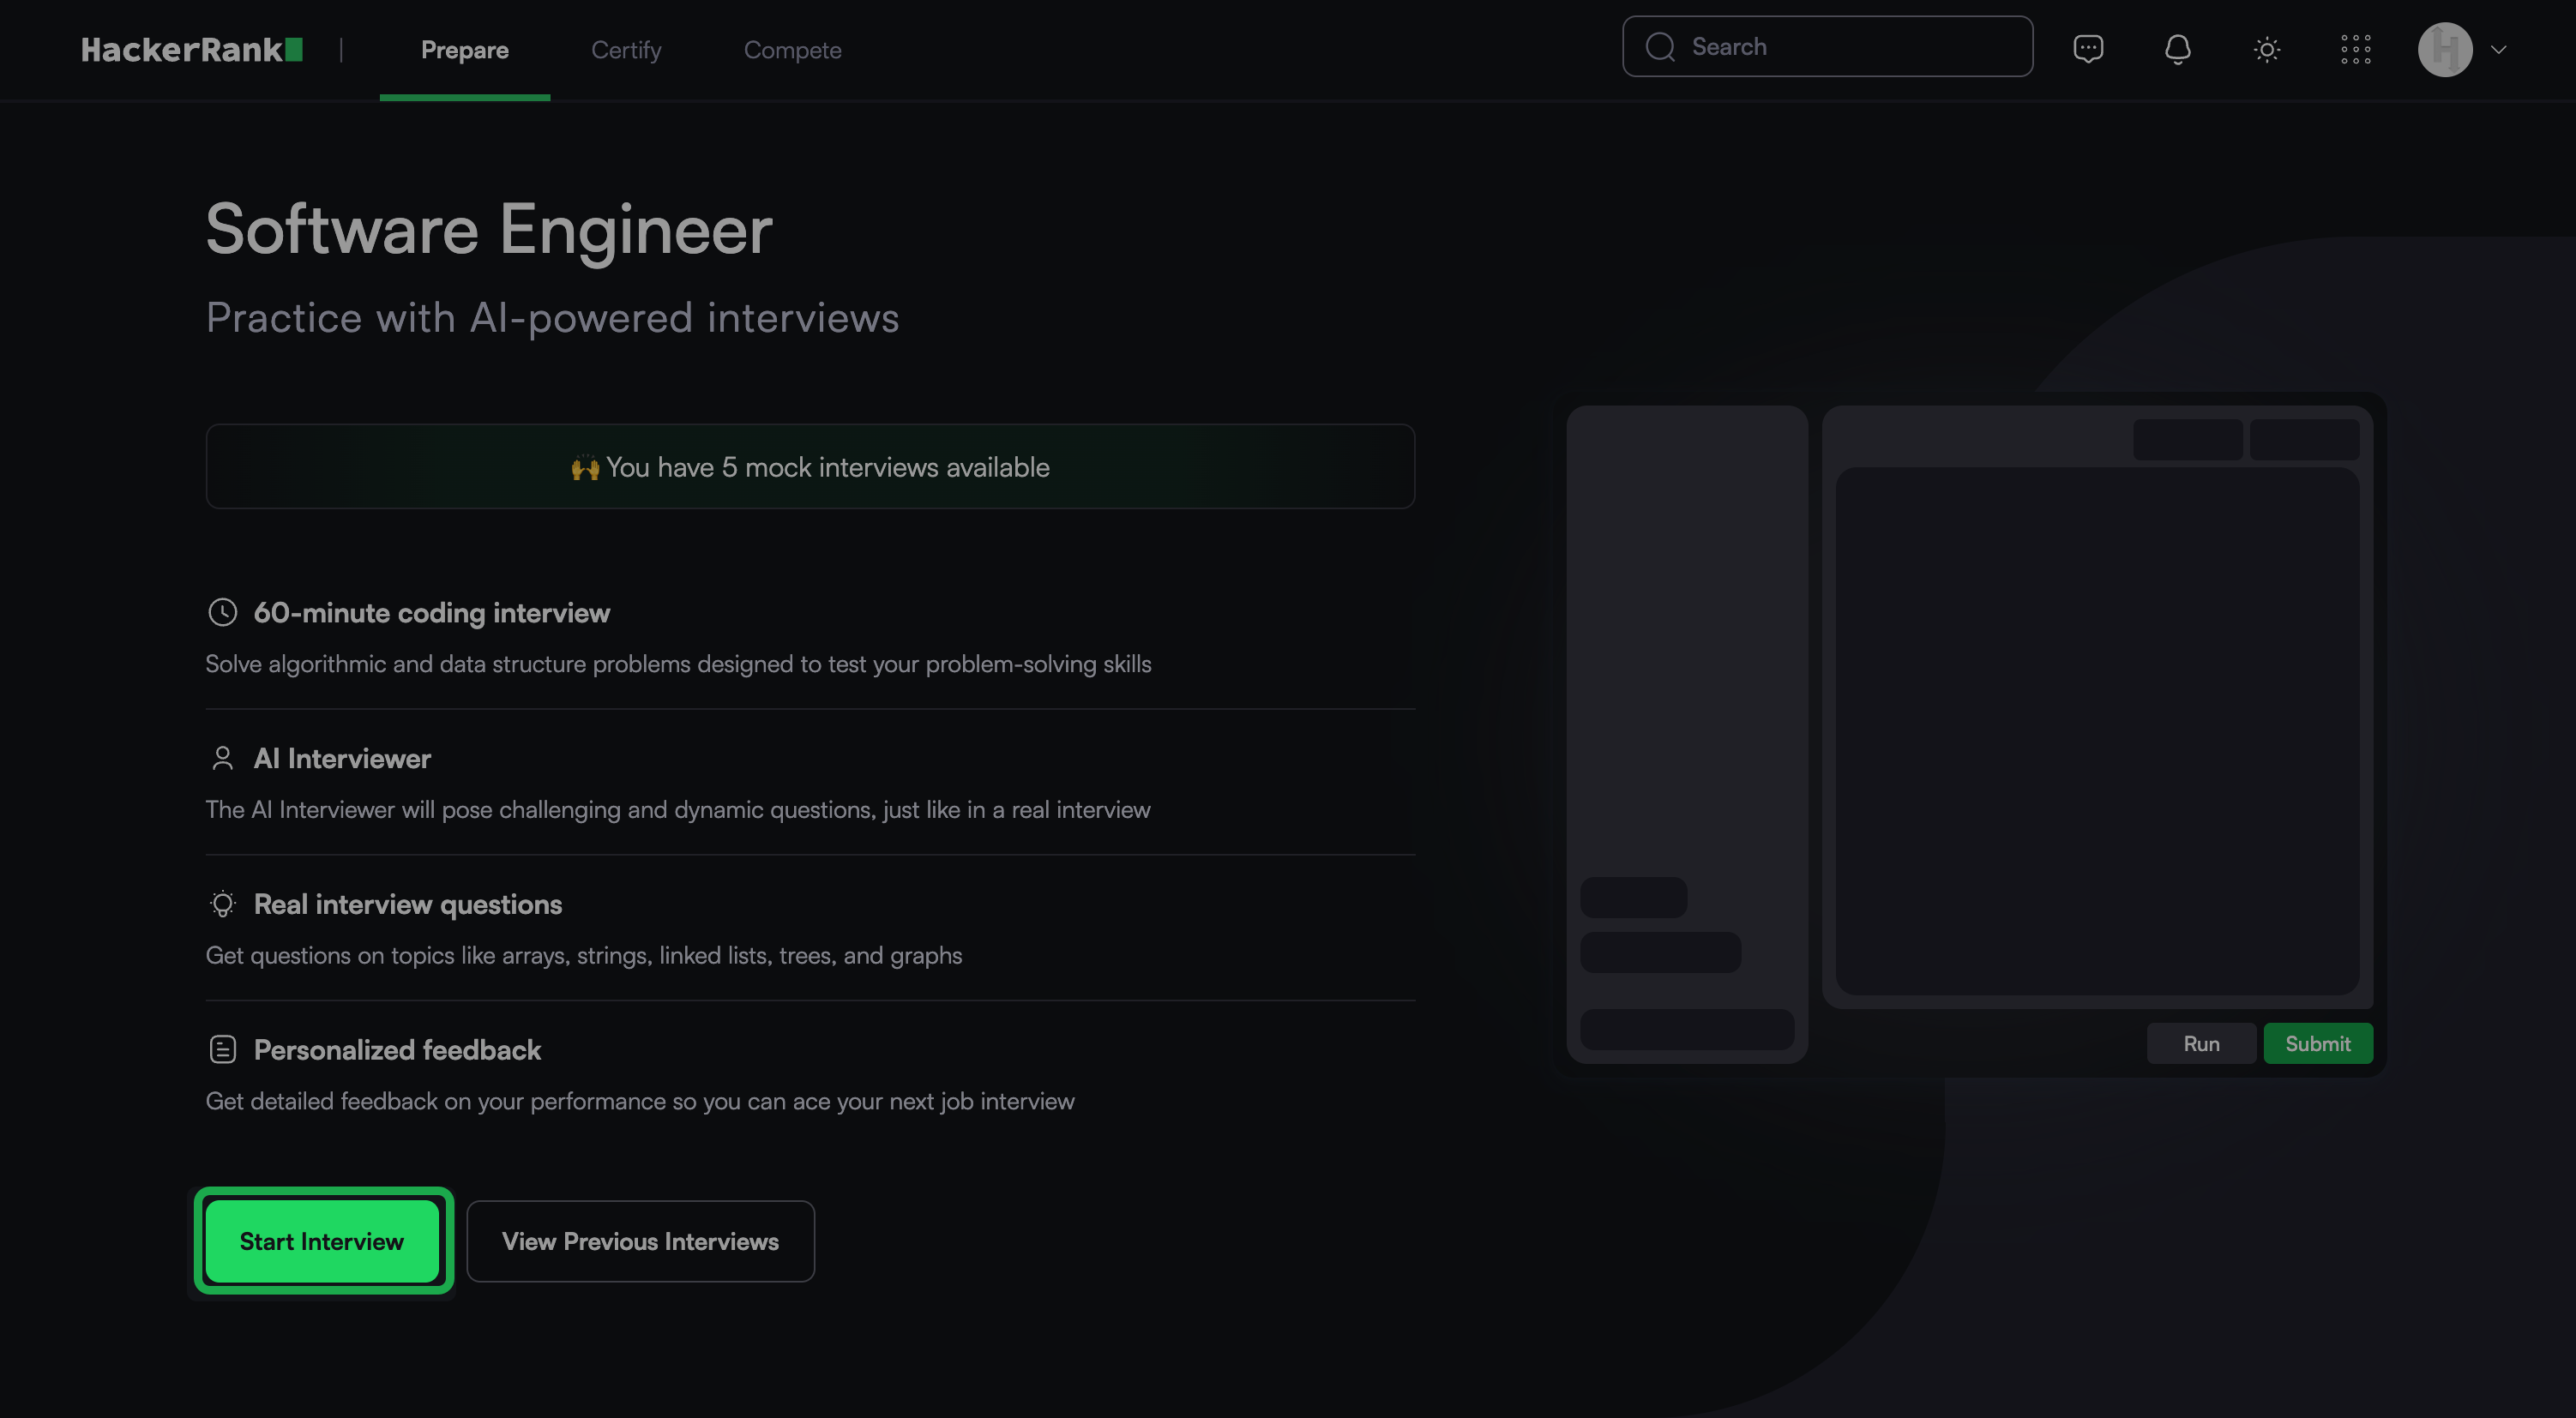Go to the Compete tab
Image resolution: width=2576 pixels, height=1418 pixels.
(x=792, y=50)
